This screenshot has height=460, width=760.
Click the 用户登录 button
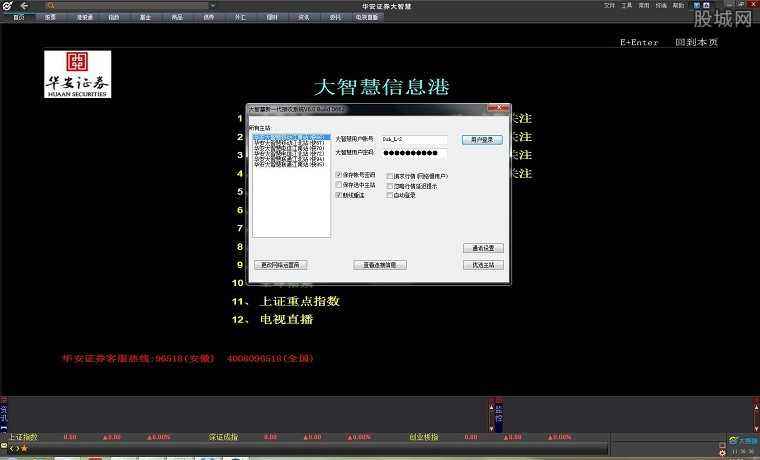(482, 140)
